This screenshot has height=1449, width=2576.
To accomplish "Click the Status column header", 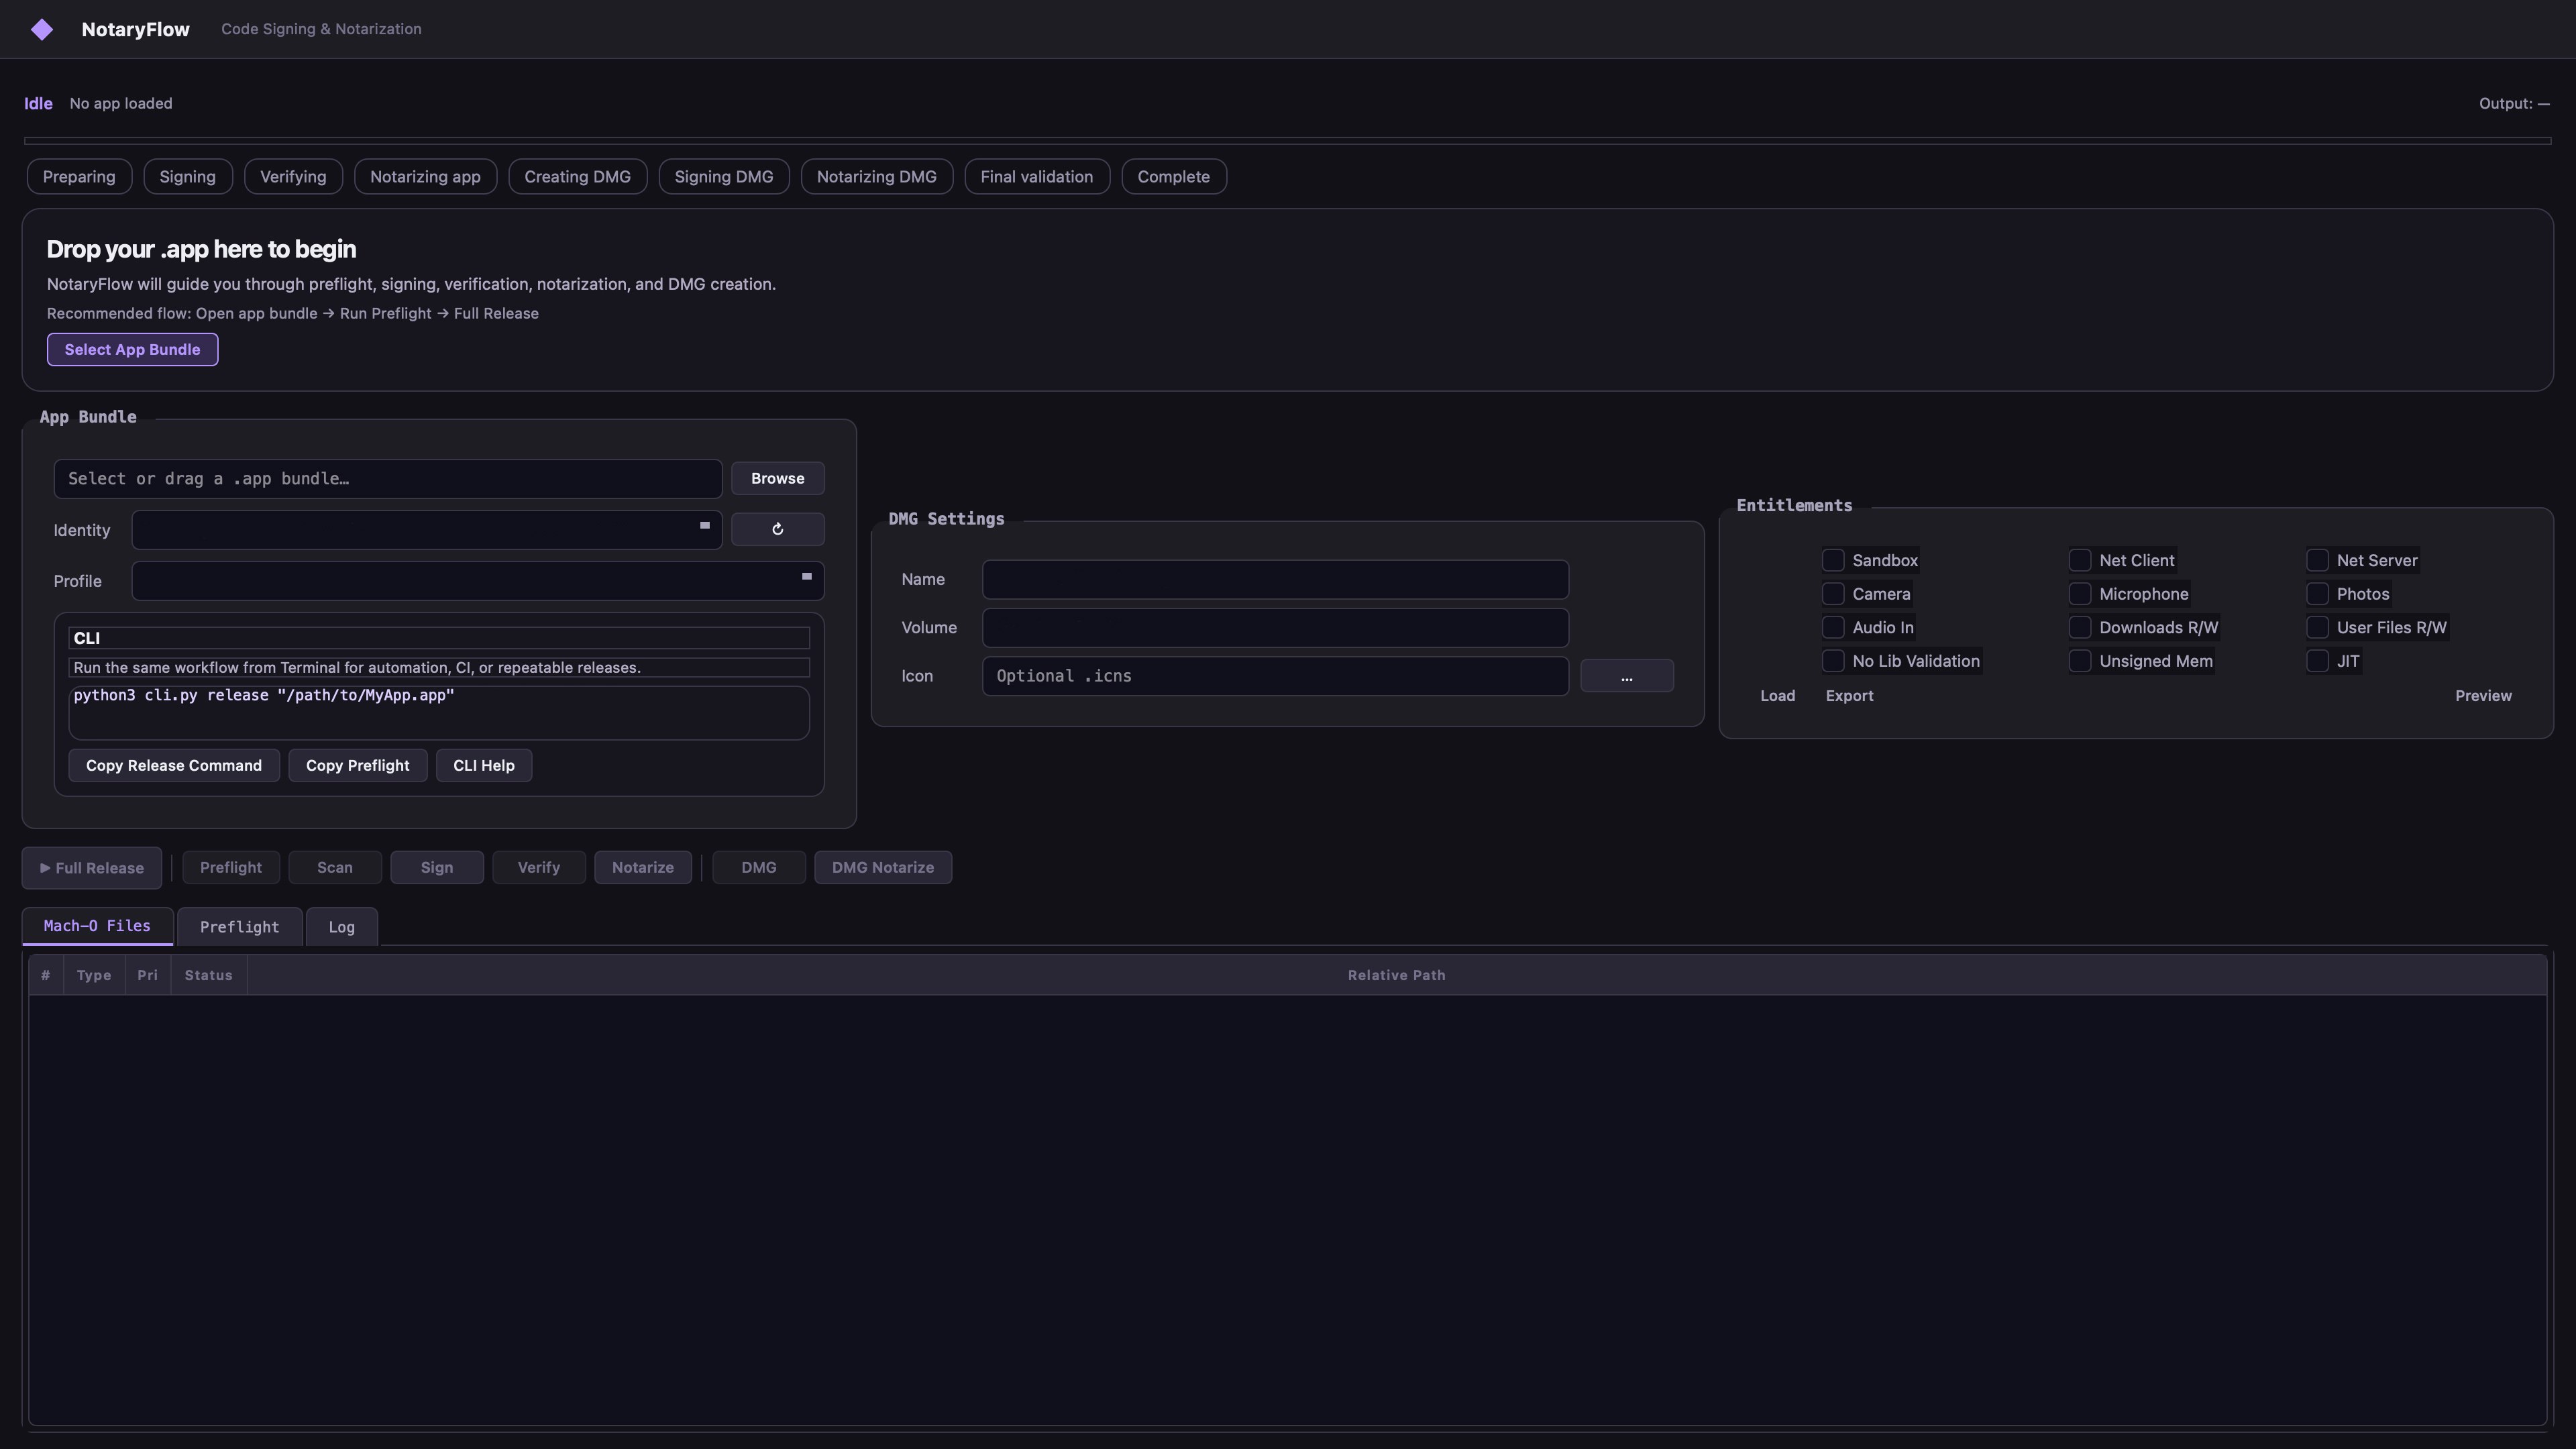I will pos(208,975).
